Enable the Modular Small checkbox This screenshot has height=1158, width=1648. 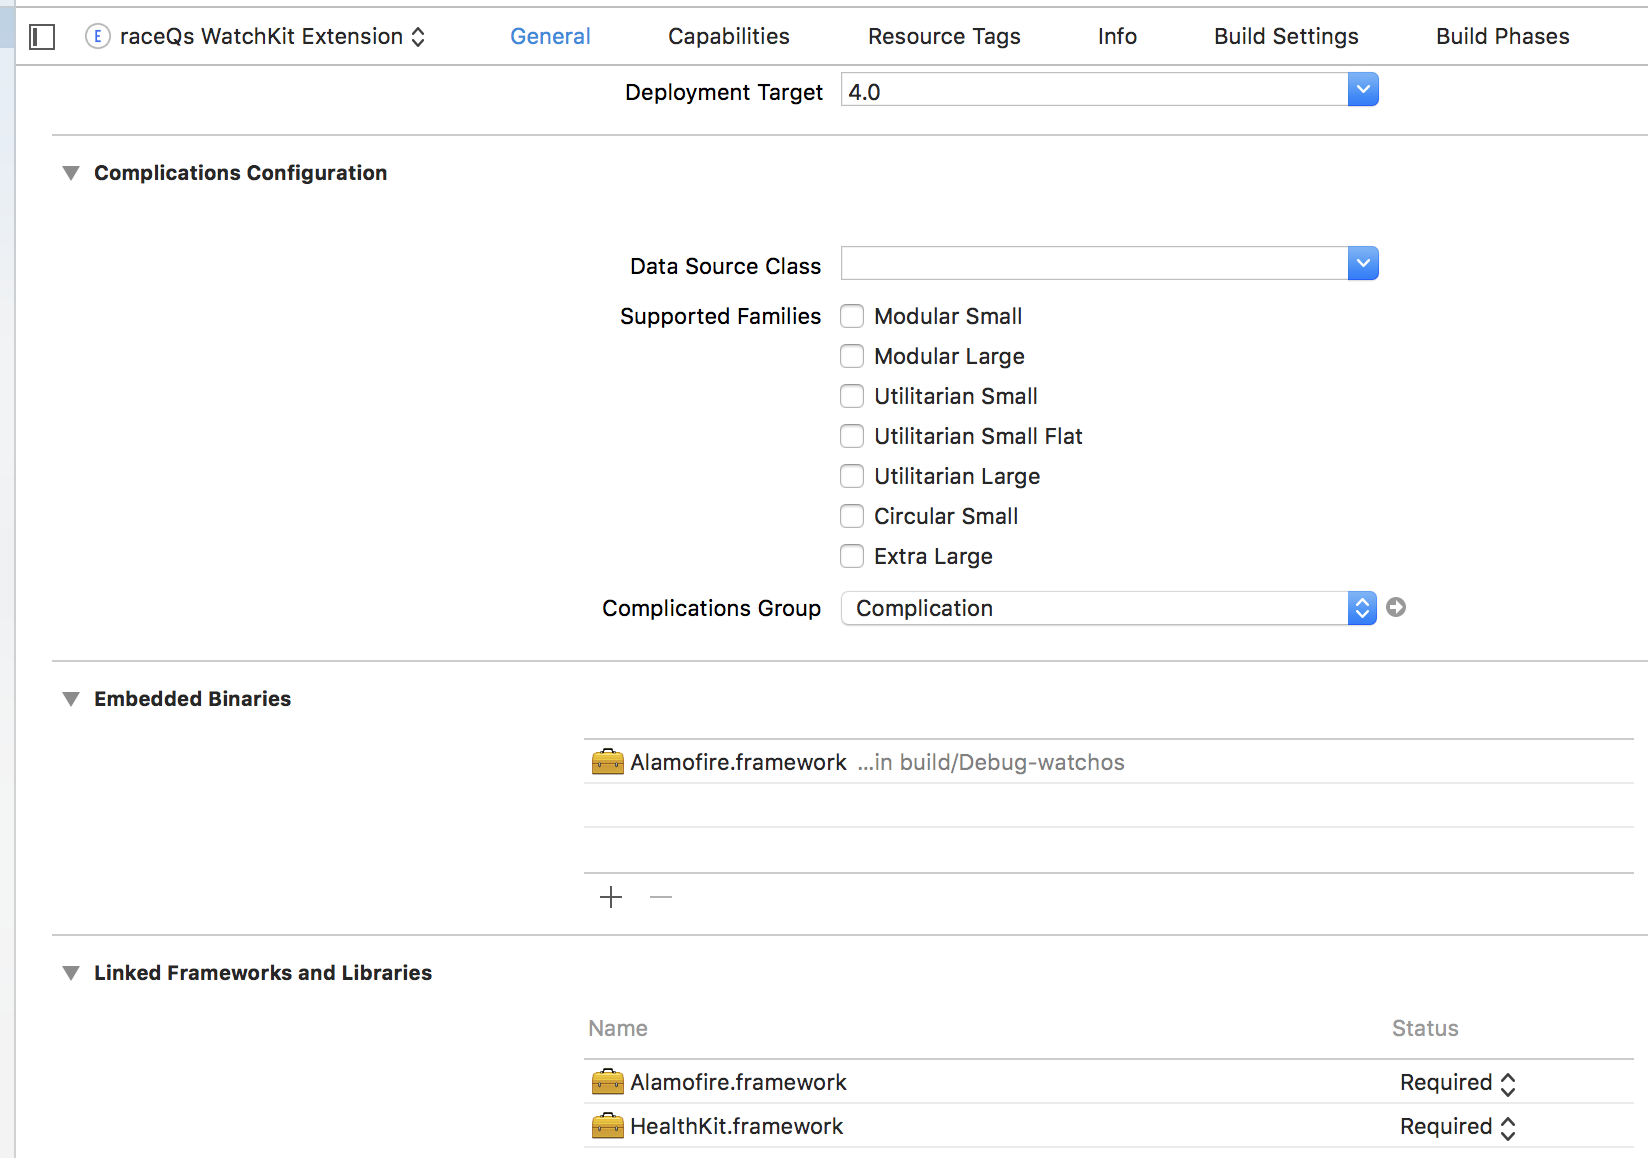point(852,316)
